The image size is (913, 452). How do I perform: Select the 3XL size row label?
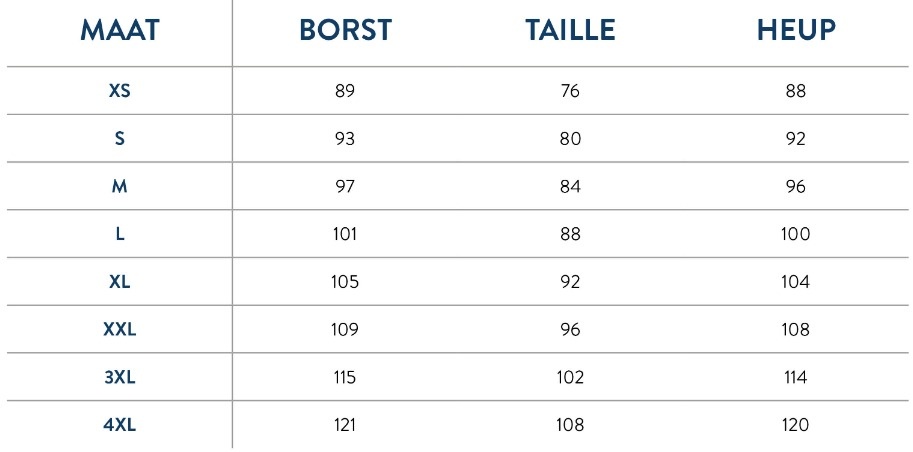[x=120, y=377]
